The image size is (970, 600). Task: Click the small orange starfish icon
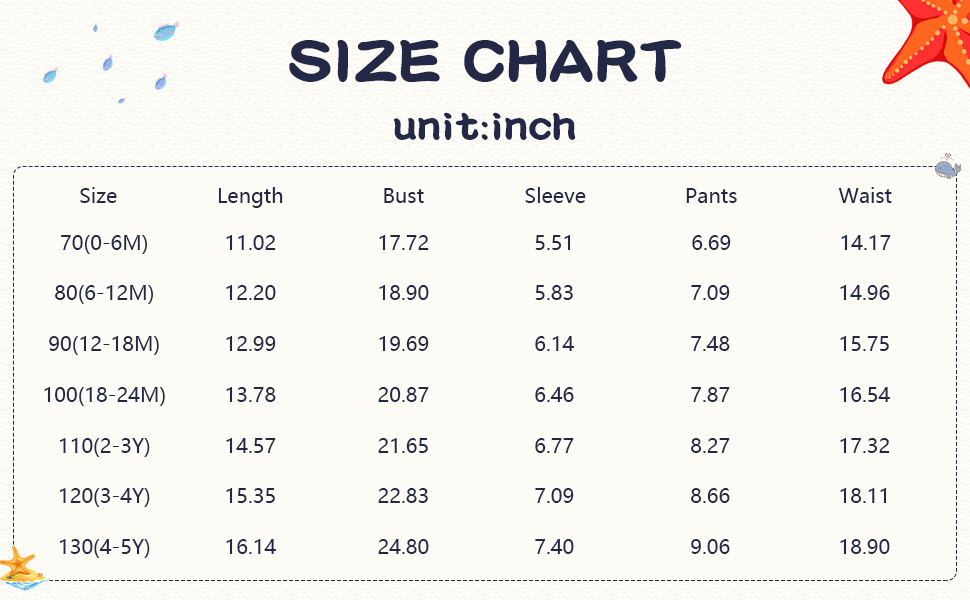(x=20, y=563)
